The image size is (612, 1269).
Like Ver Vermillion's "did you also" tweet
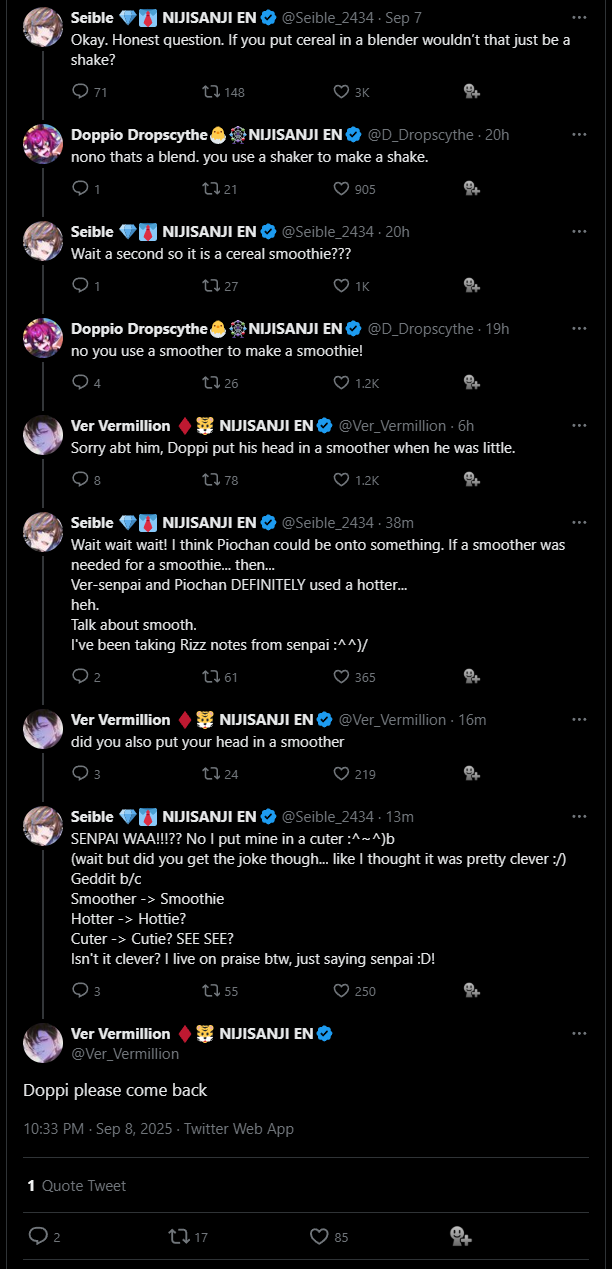341,773
